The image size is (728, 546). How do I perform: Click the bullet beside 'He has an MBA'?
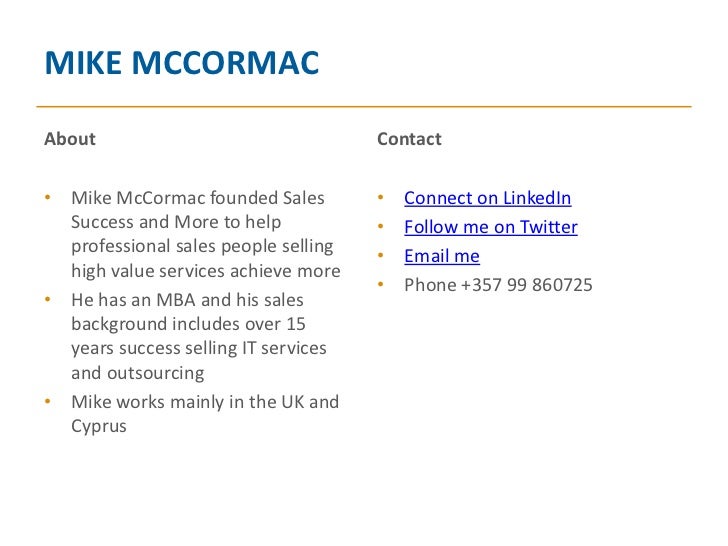tap(47, 299)
